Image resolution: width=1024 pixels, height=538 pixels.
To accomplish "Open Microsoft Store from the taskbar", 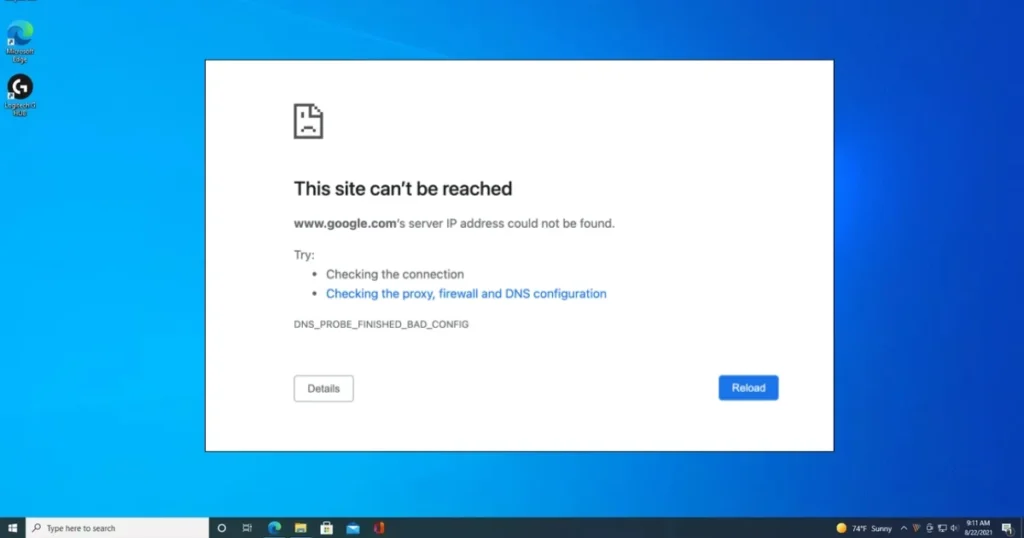I will click(x=327, y=528).
